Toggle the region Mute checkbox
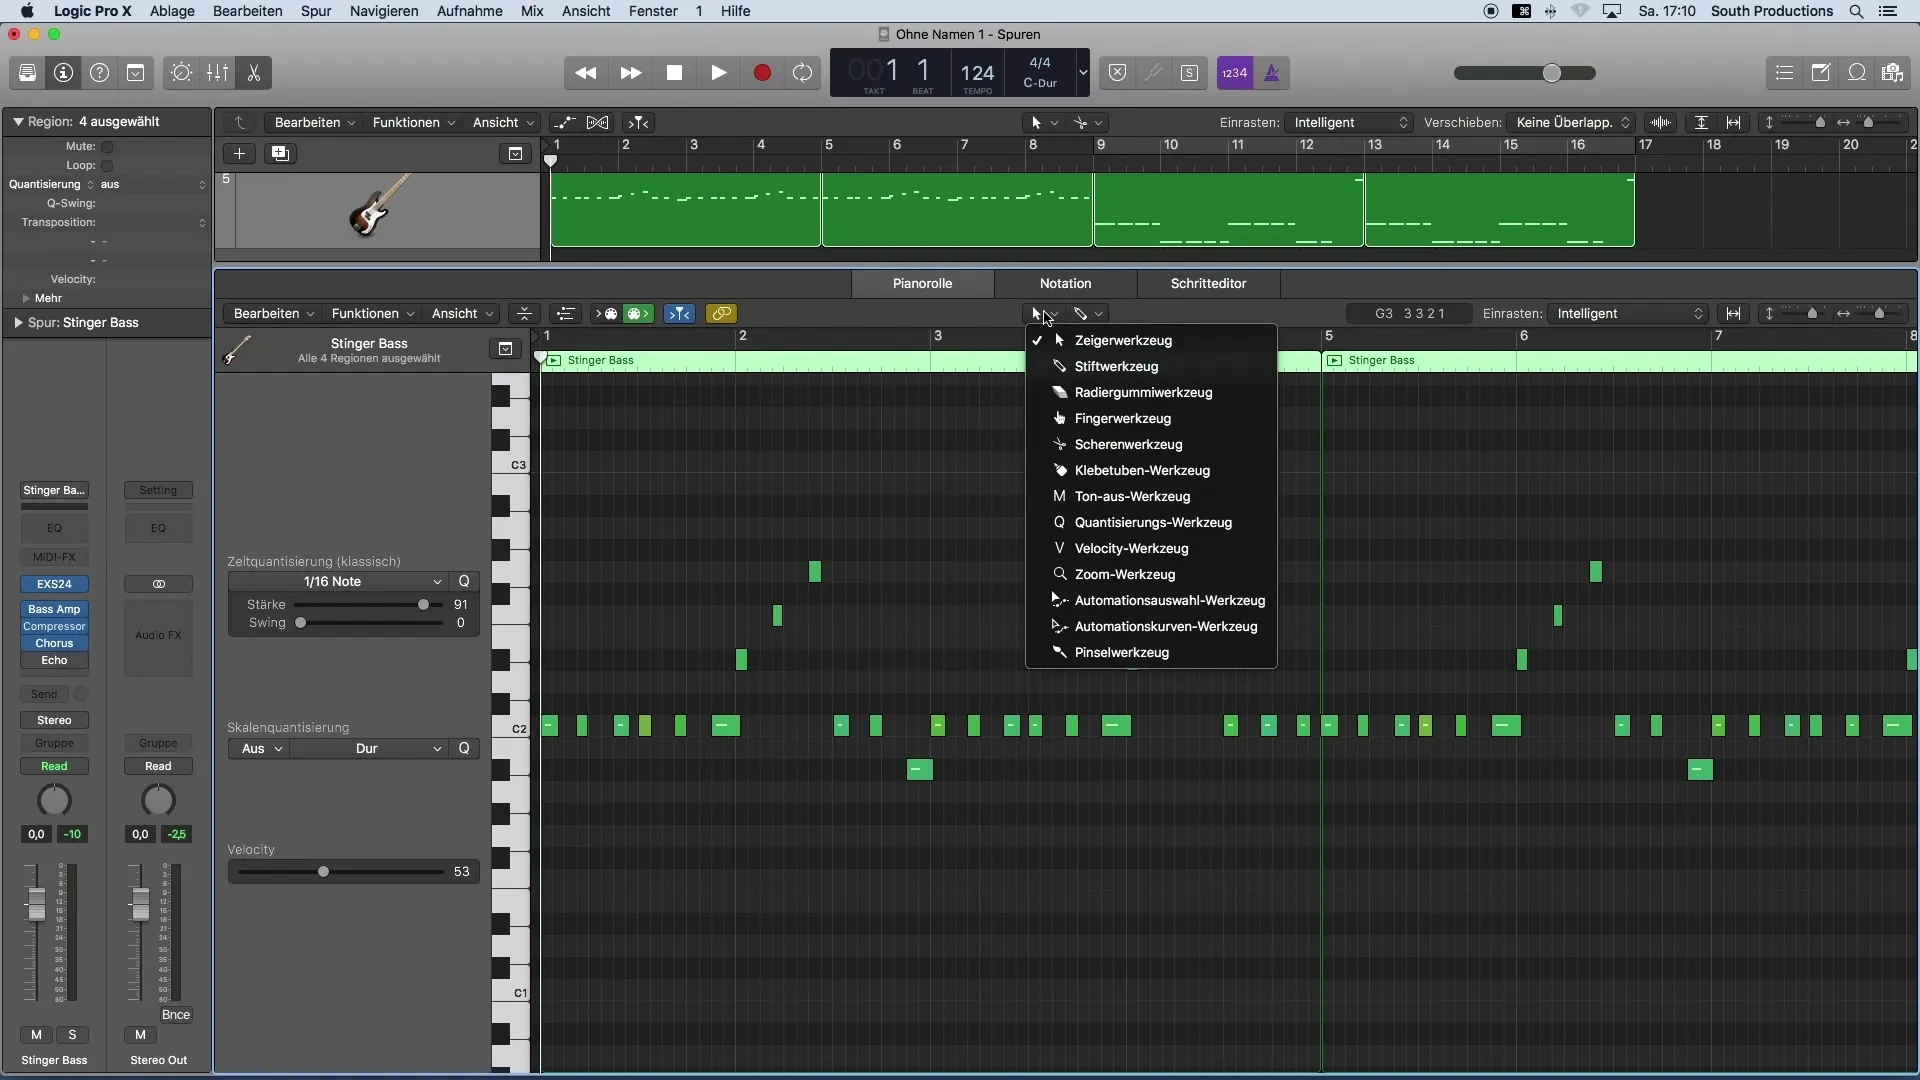The image size is (1920, 1080). [107, 147]
